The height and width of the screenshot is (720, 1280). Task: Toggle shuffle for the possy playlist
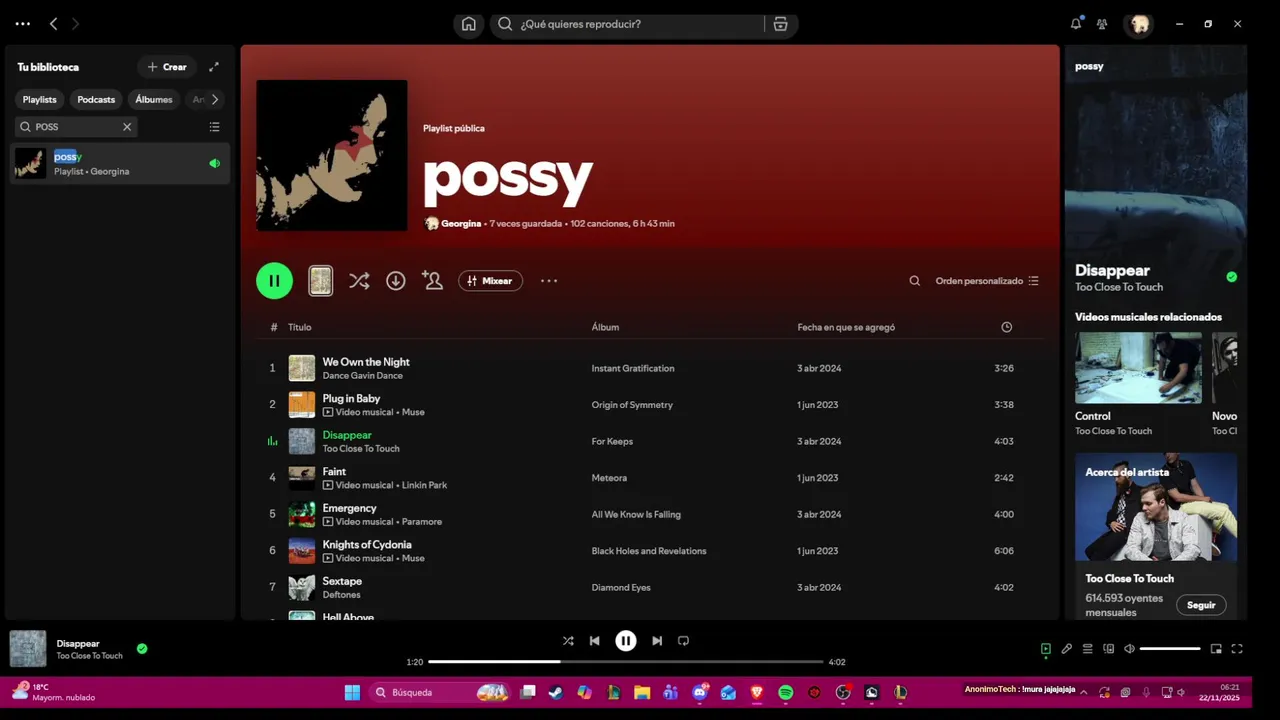[x=359, y=281]
